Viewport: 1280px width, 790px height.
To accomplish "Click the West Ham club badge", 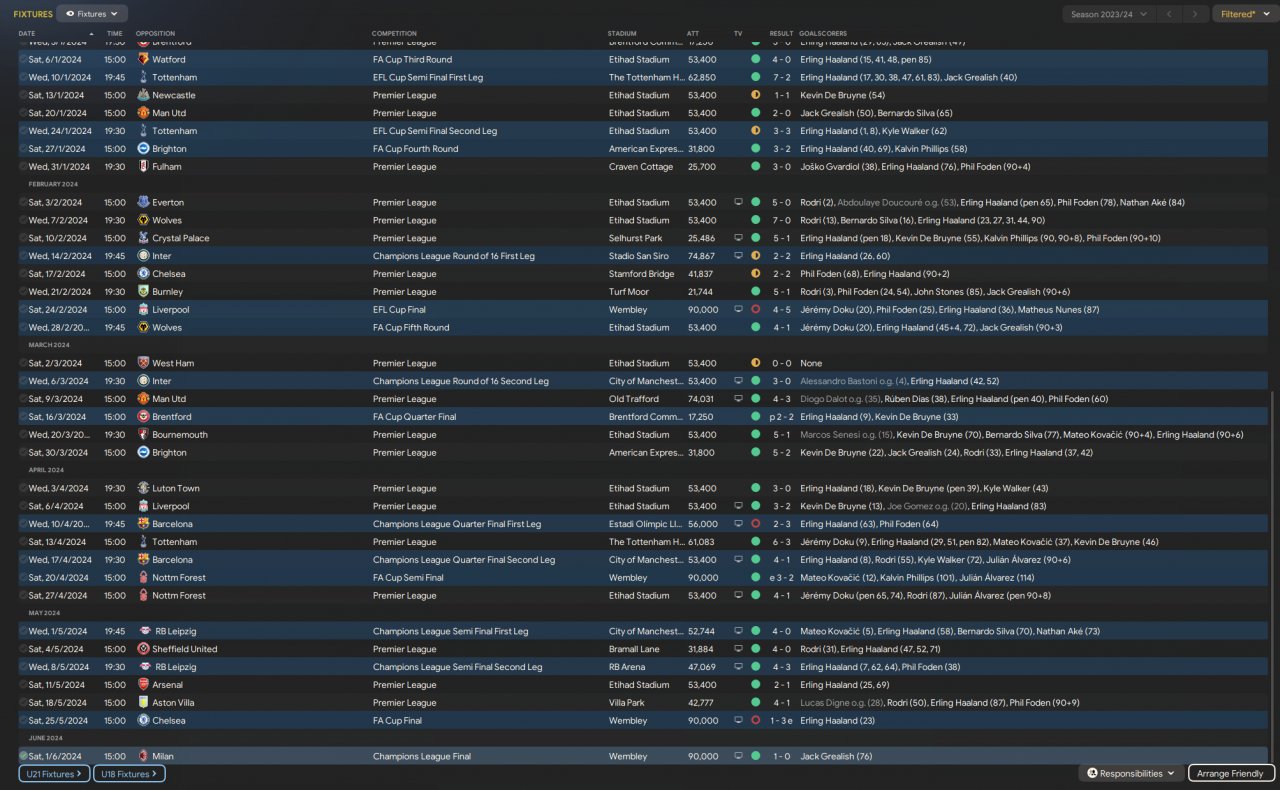I will tap(143, 363).
